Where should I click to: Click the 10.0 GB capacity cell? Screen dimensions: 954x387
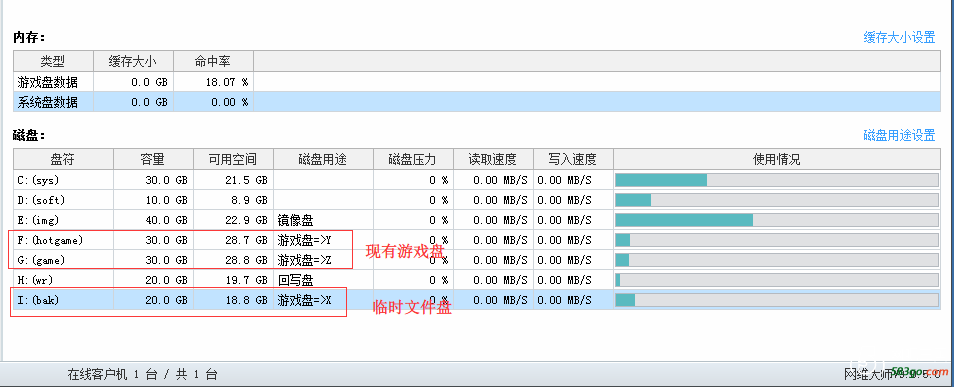click(153, 200)
